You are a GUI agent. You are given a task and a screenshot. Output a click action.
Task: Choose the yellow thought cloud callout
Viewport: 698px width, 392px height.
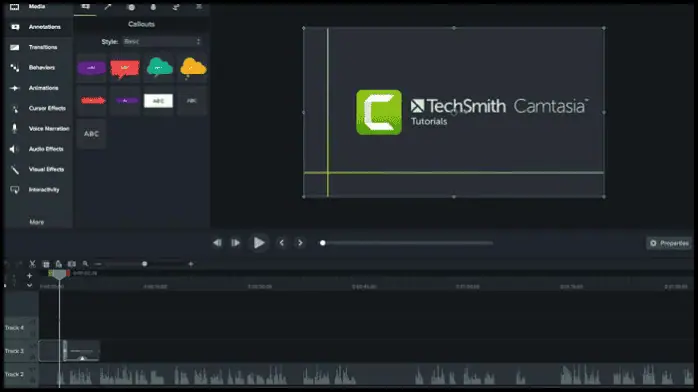click(192, 68)
